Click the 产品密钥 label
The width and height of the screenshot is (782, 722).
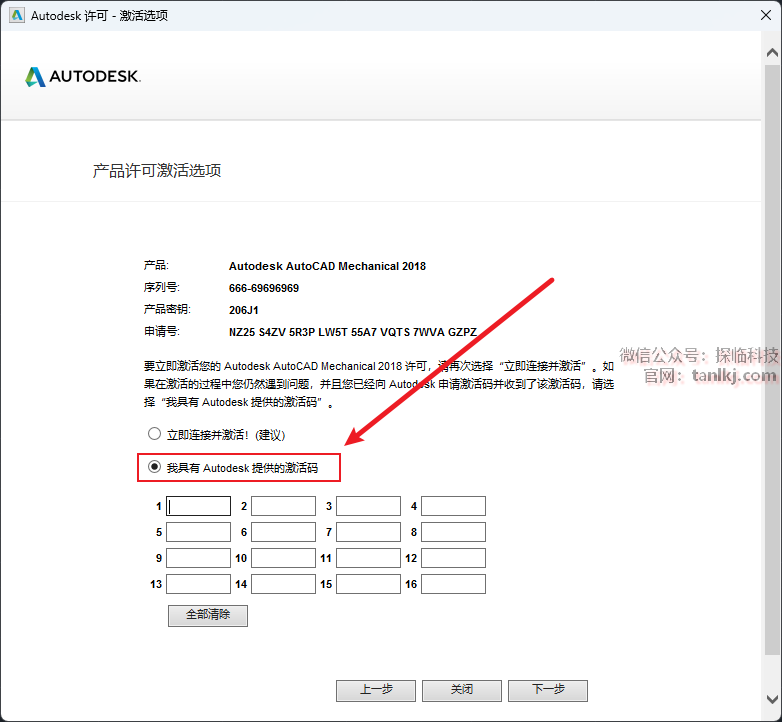pyautogui.click(x=167, y=310)
